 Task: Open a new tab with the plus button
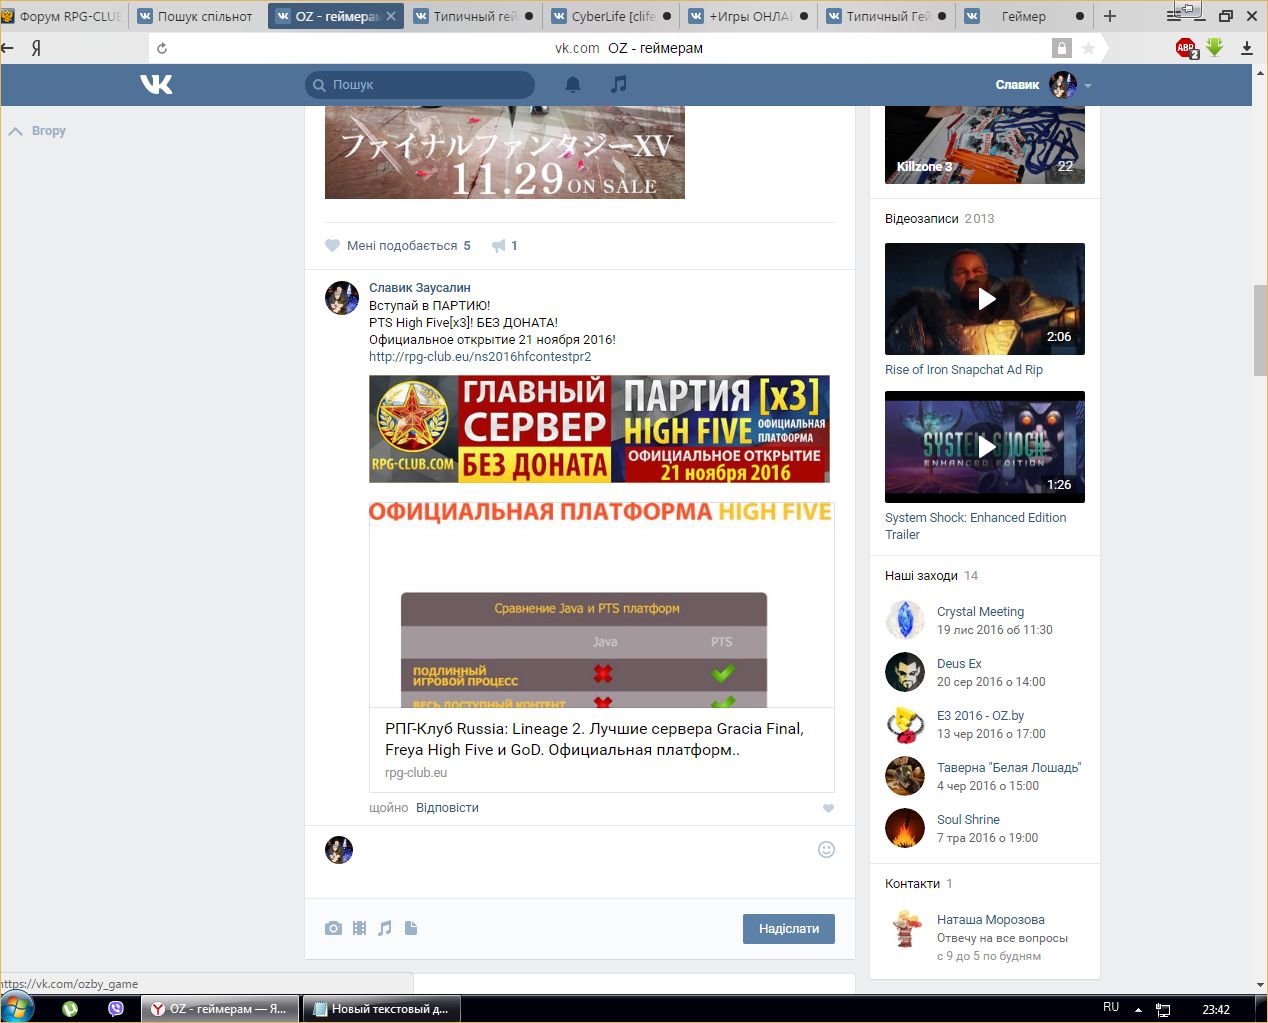[x=1110, y=16]
